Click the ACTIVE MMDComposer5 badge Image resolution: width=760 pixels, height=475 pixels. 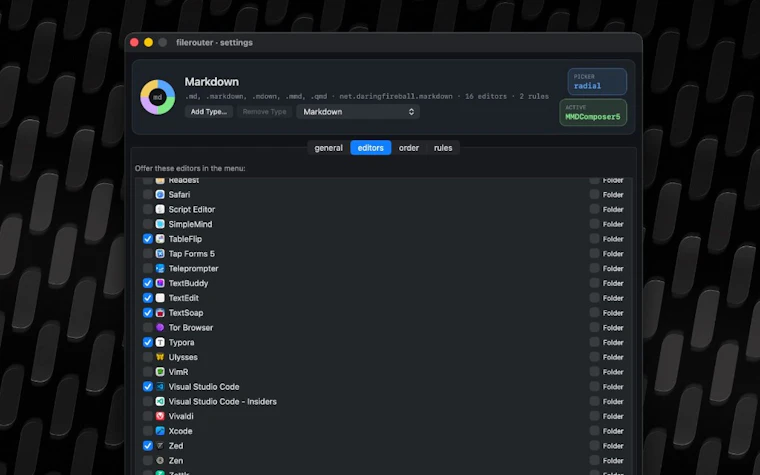[x=593, y=112]
